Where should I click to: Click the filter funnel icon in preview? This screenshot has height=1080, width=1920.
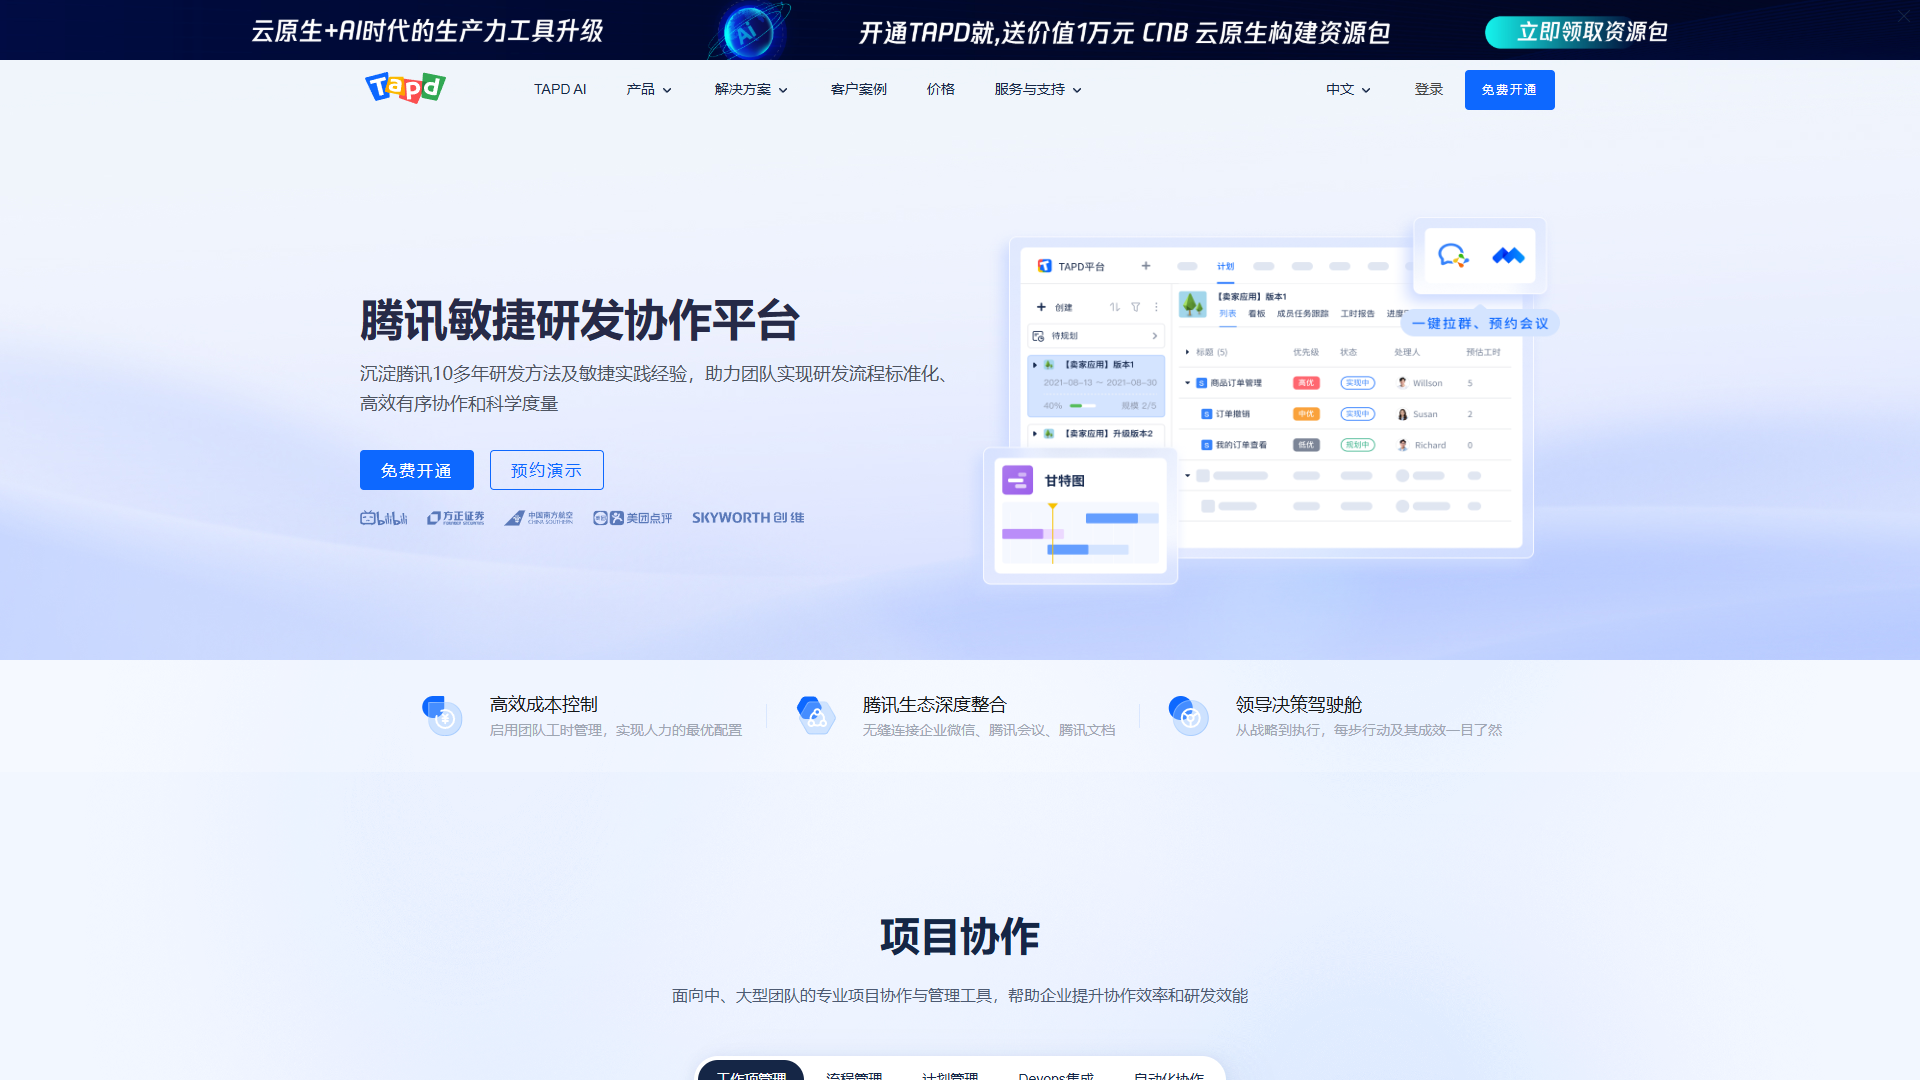[1136, 307]
